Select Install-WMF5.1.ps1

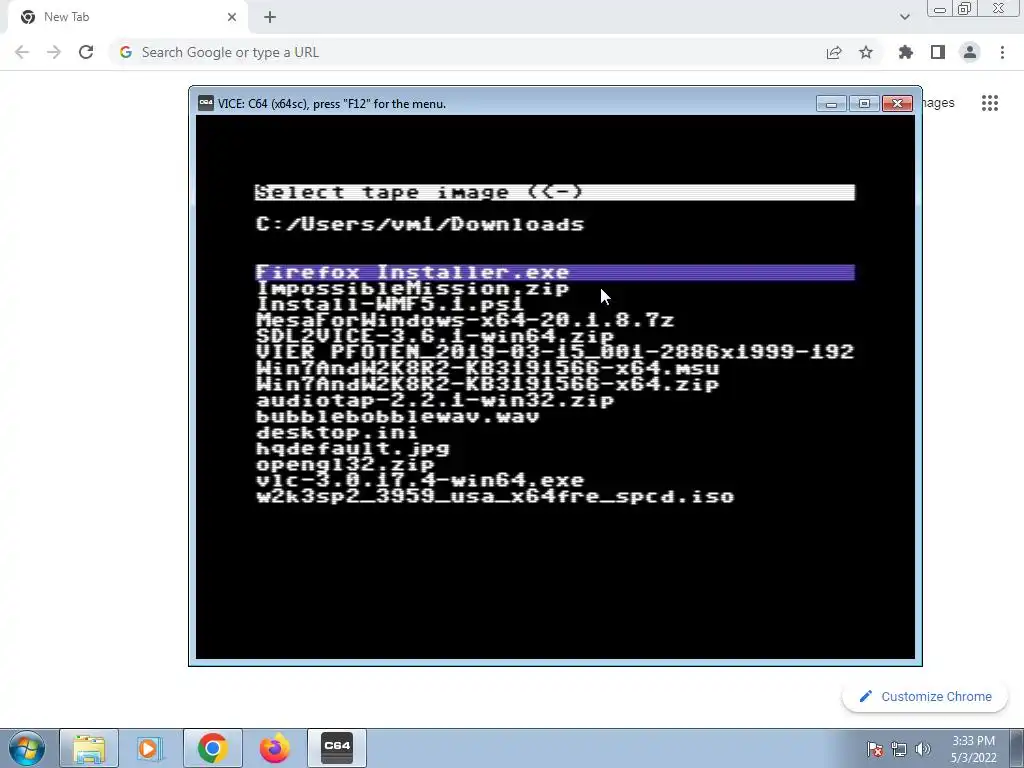click(x=390, y=304)
